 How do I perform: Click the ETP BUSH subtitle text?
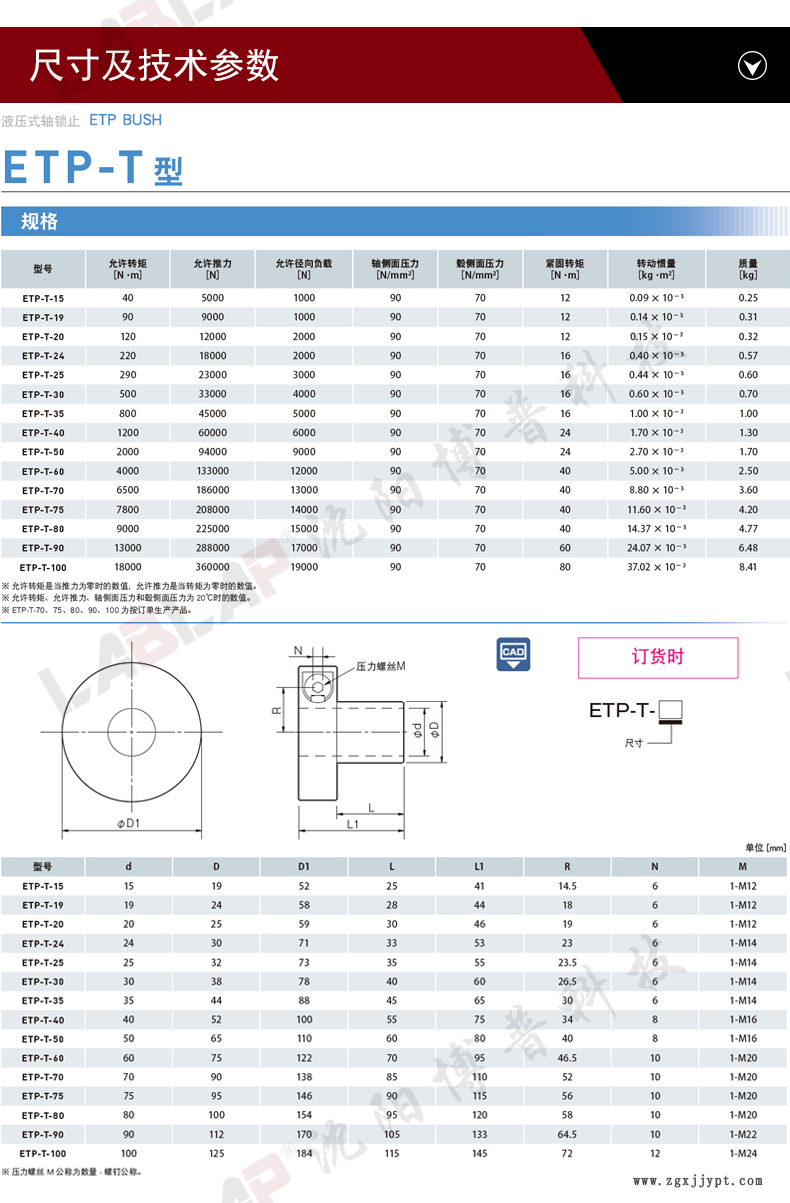pos(125,120)
